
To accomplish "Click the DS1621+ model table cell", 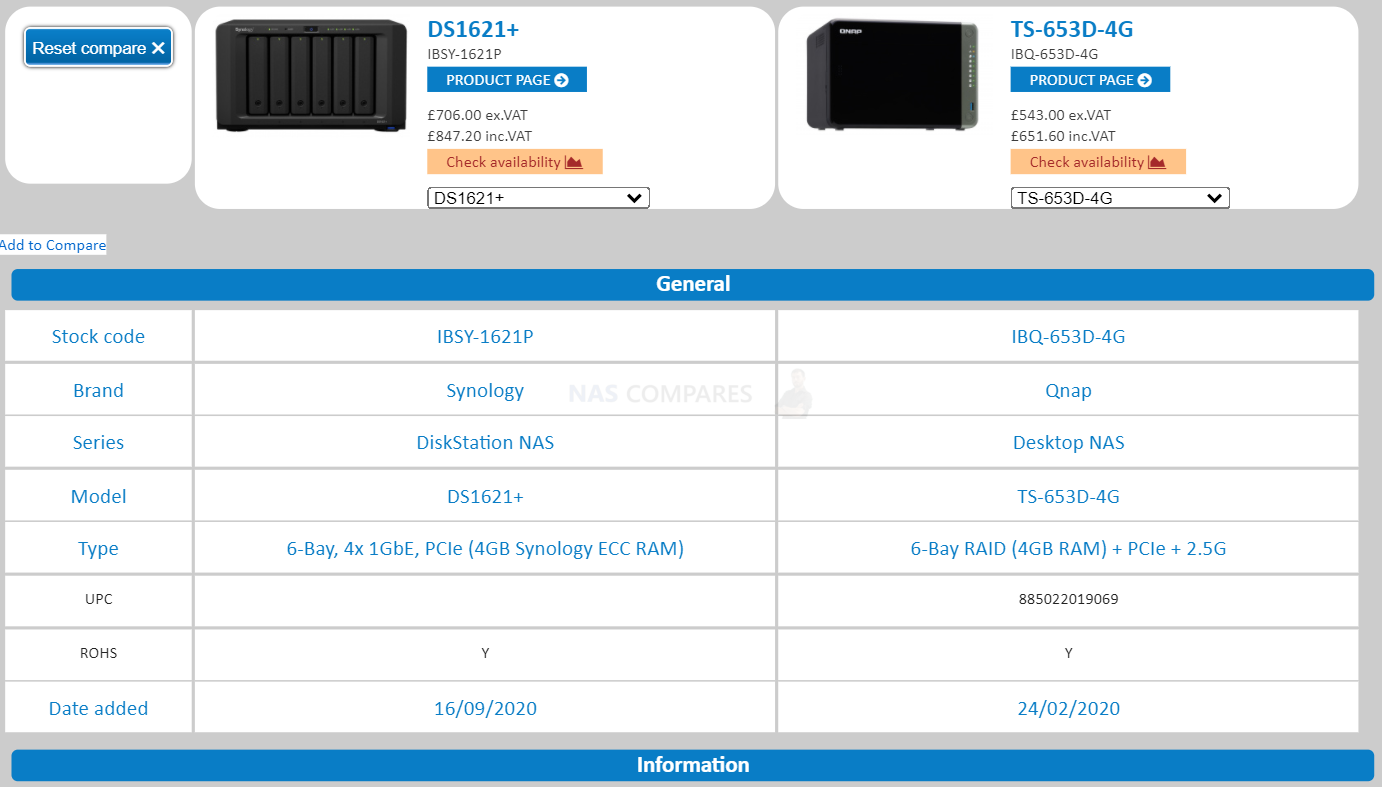I will (x=485, y=496).
